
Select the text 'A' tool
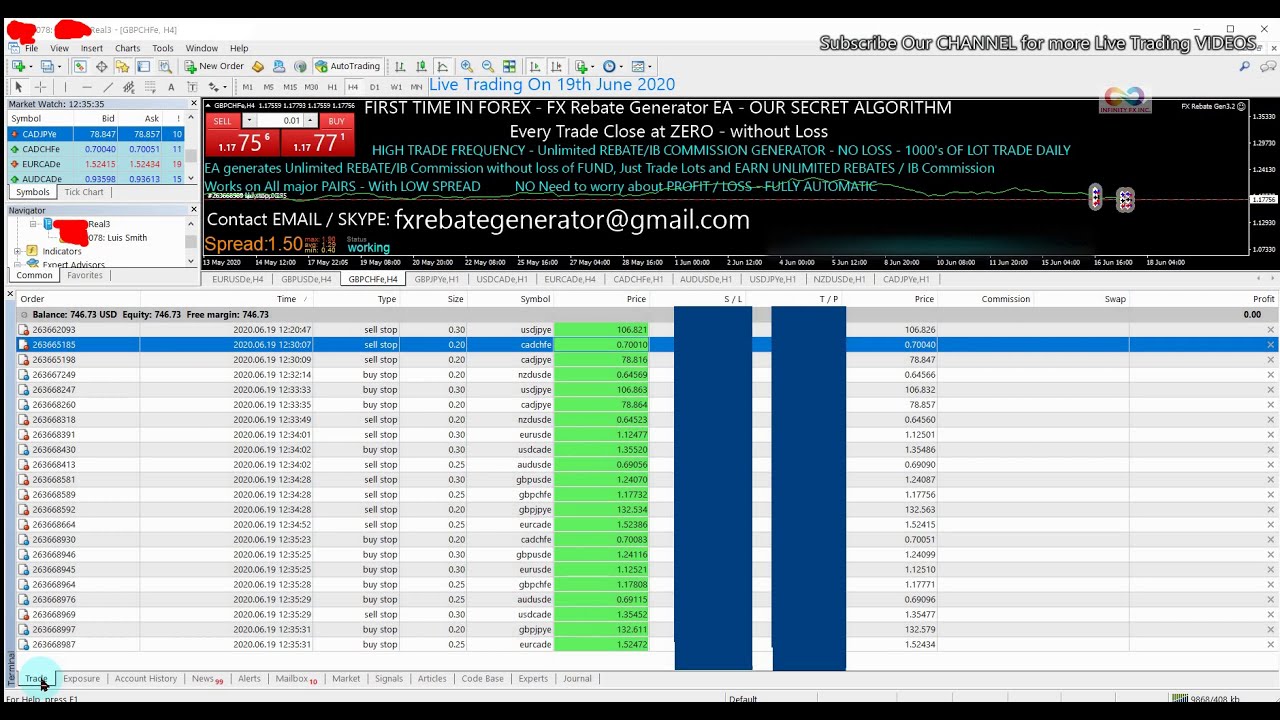[x=171, y=87]
